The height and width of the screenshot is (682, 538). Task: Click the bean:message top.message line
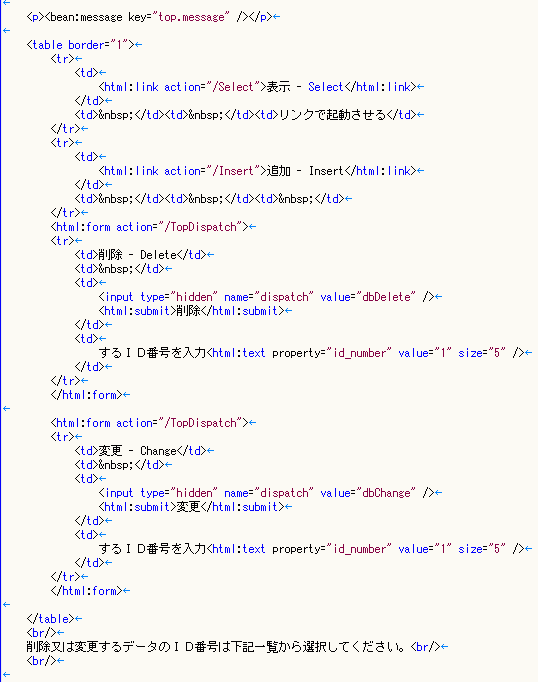[149, 17]
